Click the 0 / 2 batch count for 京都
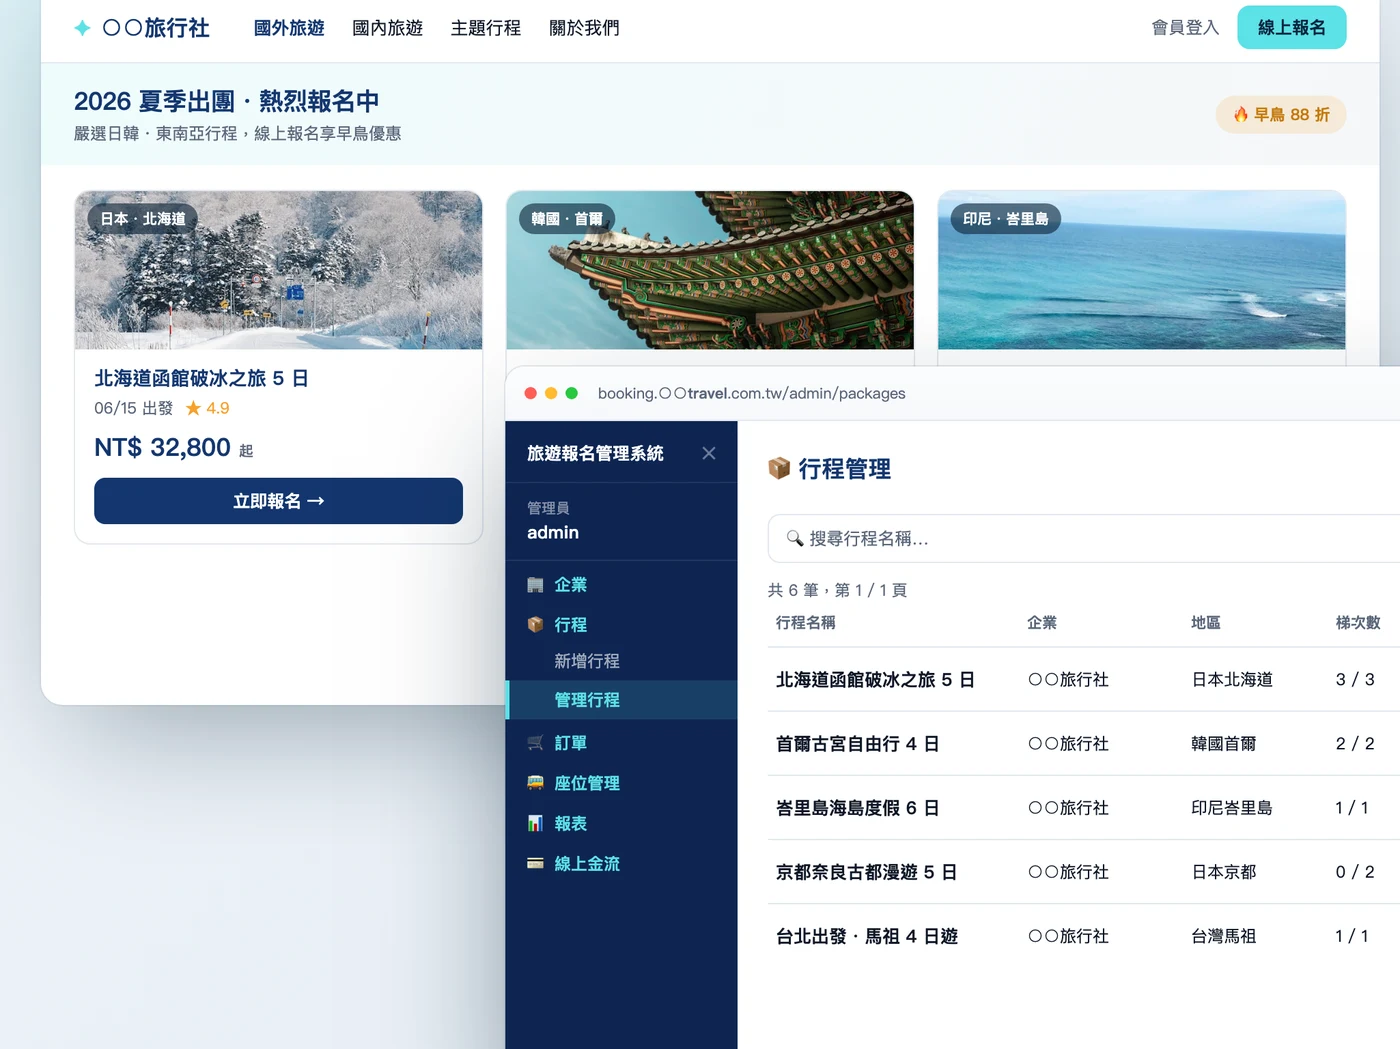Screen dimensions: 1400x1049 (x=1355, y=872)
